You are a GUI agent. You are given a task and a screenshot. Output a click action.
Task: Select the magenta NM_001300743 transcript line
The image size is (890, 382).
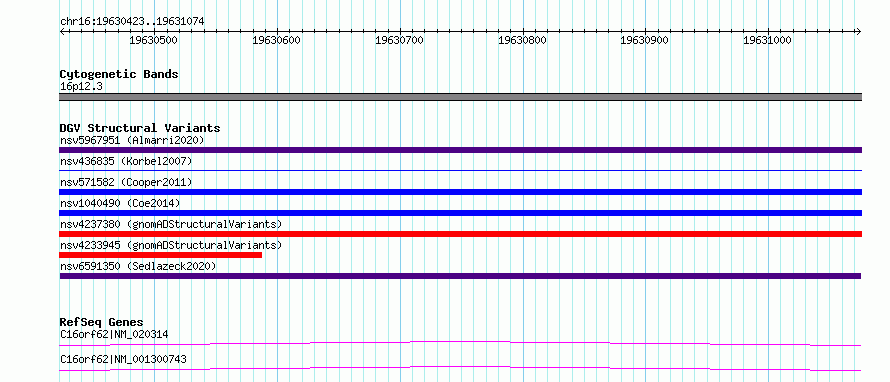[460, 368]
